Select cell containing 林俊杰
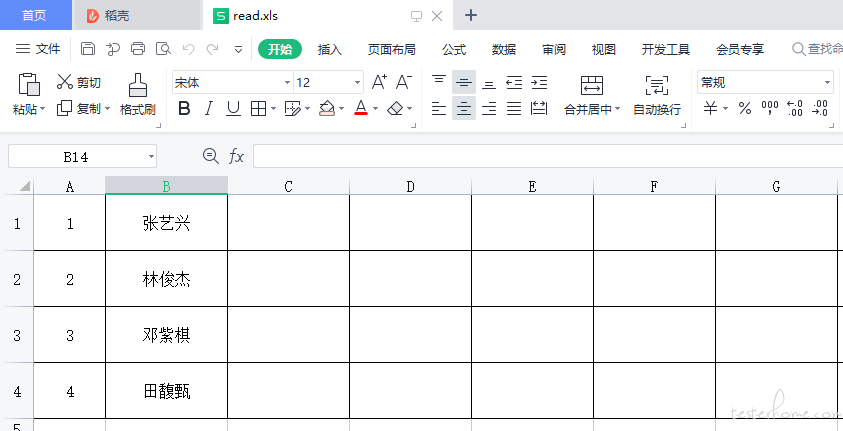843x431 pixels. click(167, 279)
